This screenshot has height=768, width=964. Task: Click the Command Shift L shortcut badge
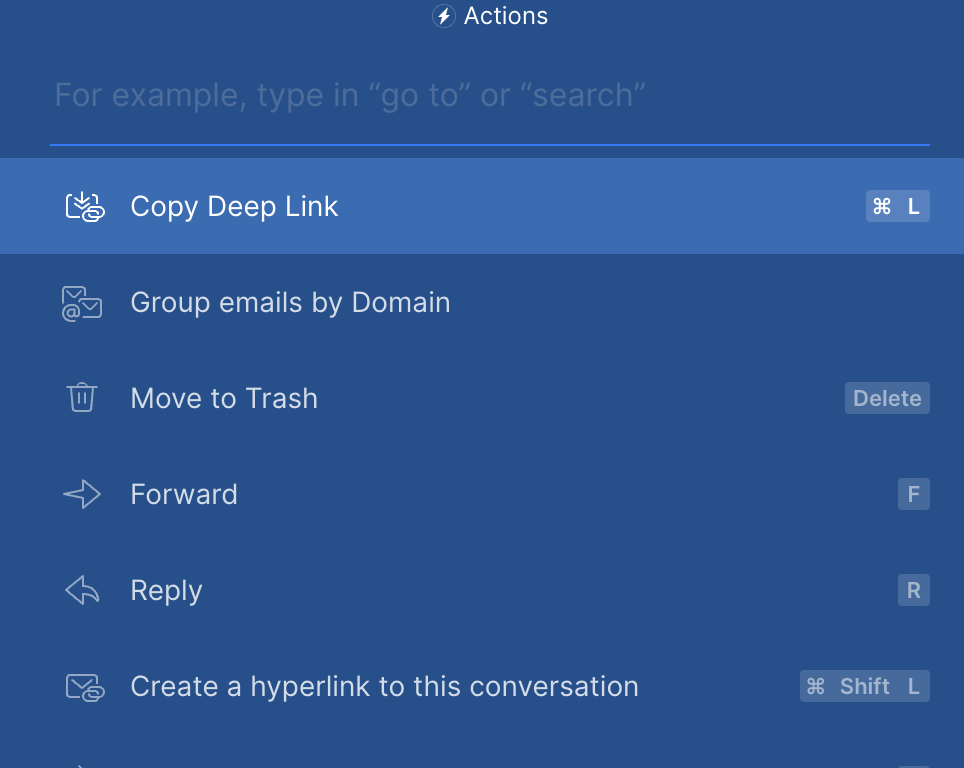click(x=864, y=686)
